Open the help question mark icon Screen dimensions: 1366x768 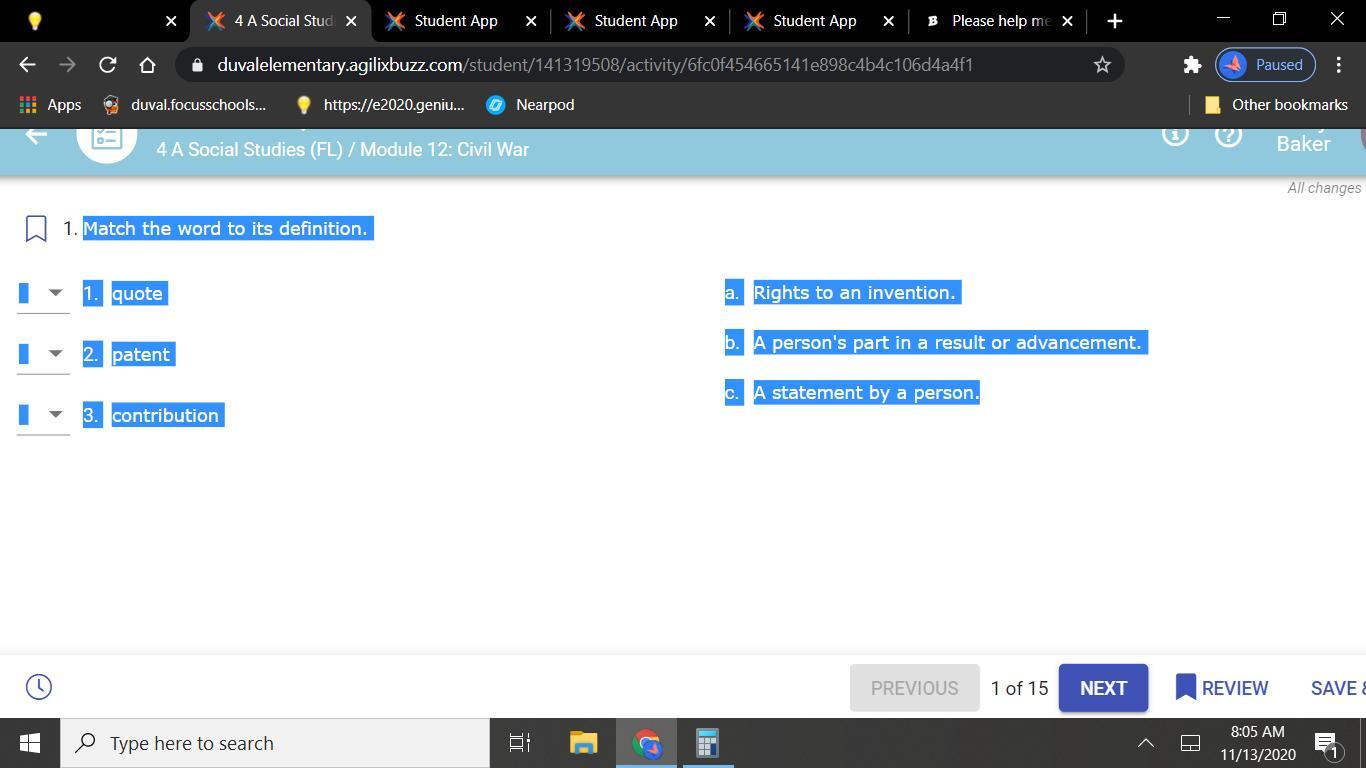click(x=1228, y=135)
